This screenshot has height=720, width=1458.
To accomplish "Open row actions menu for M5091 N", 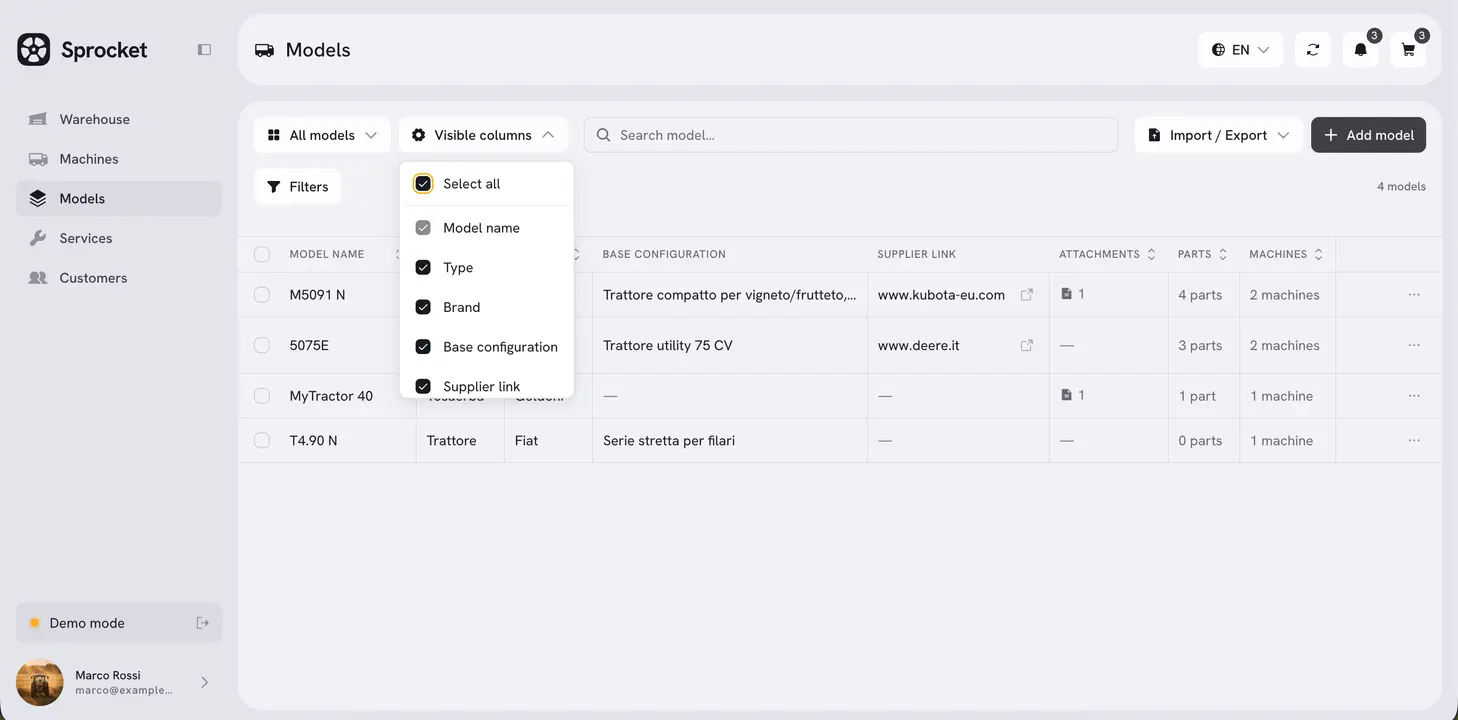I will pyautogui.click(x=1414, y=295).
